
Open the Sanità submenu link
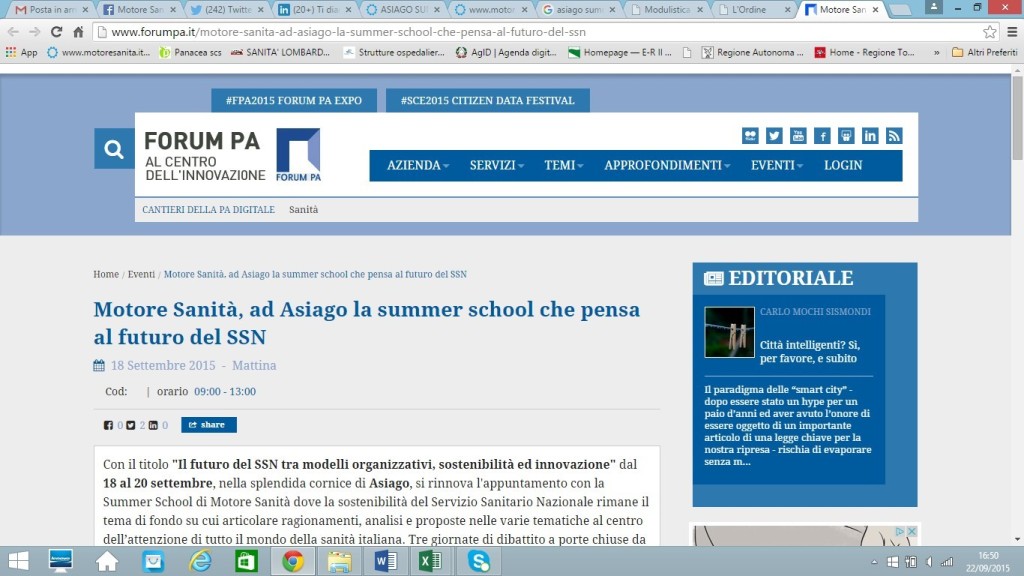pyautogui.click(x=304, y=210)
